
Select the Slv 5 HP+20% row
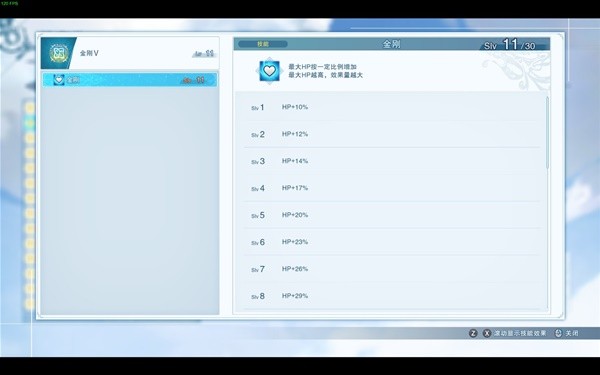[x=392, y=215]
